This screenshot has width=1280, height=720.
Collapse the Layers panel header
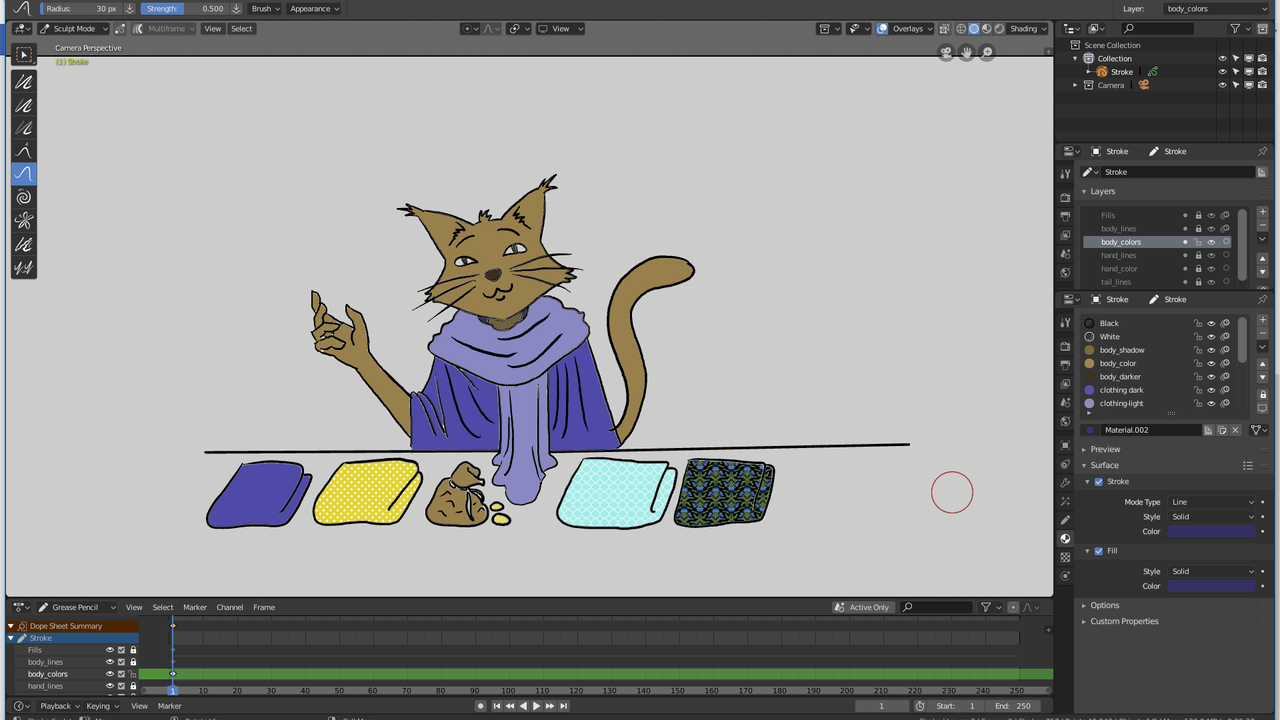[1102, 191]
